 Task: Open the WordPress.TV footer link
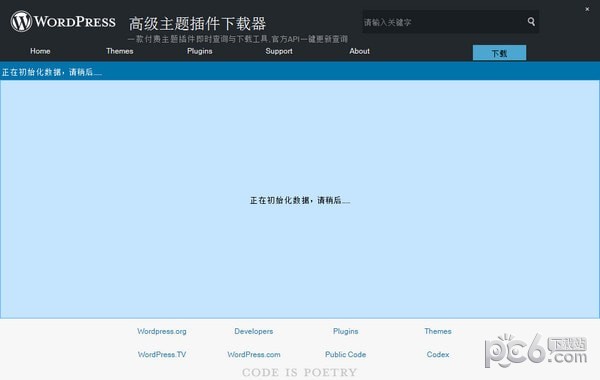[x=162, y=355]
